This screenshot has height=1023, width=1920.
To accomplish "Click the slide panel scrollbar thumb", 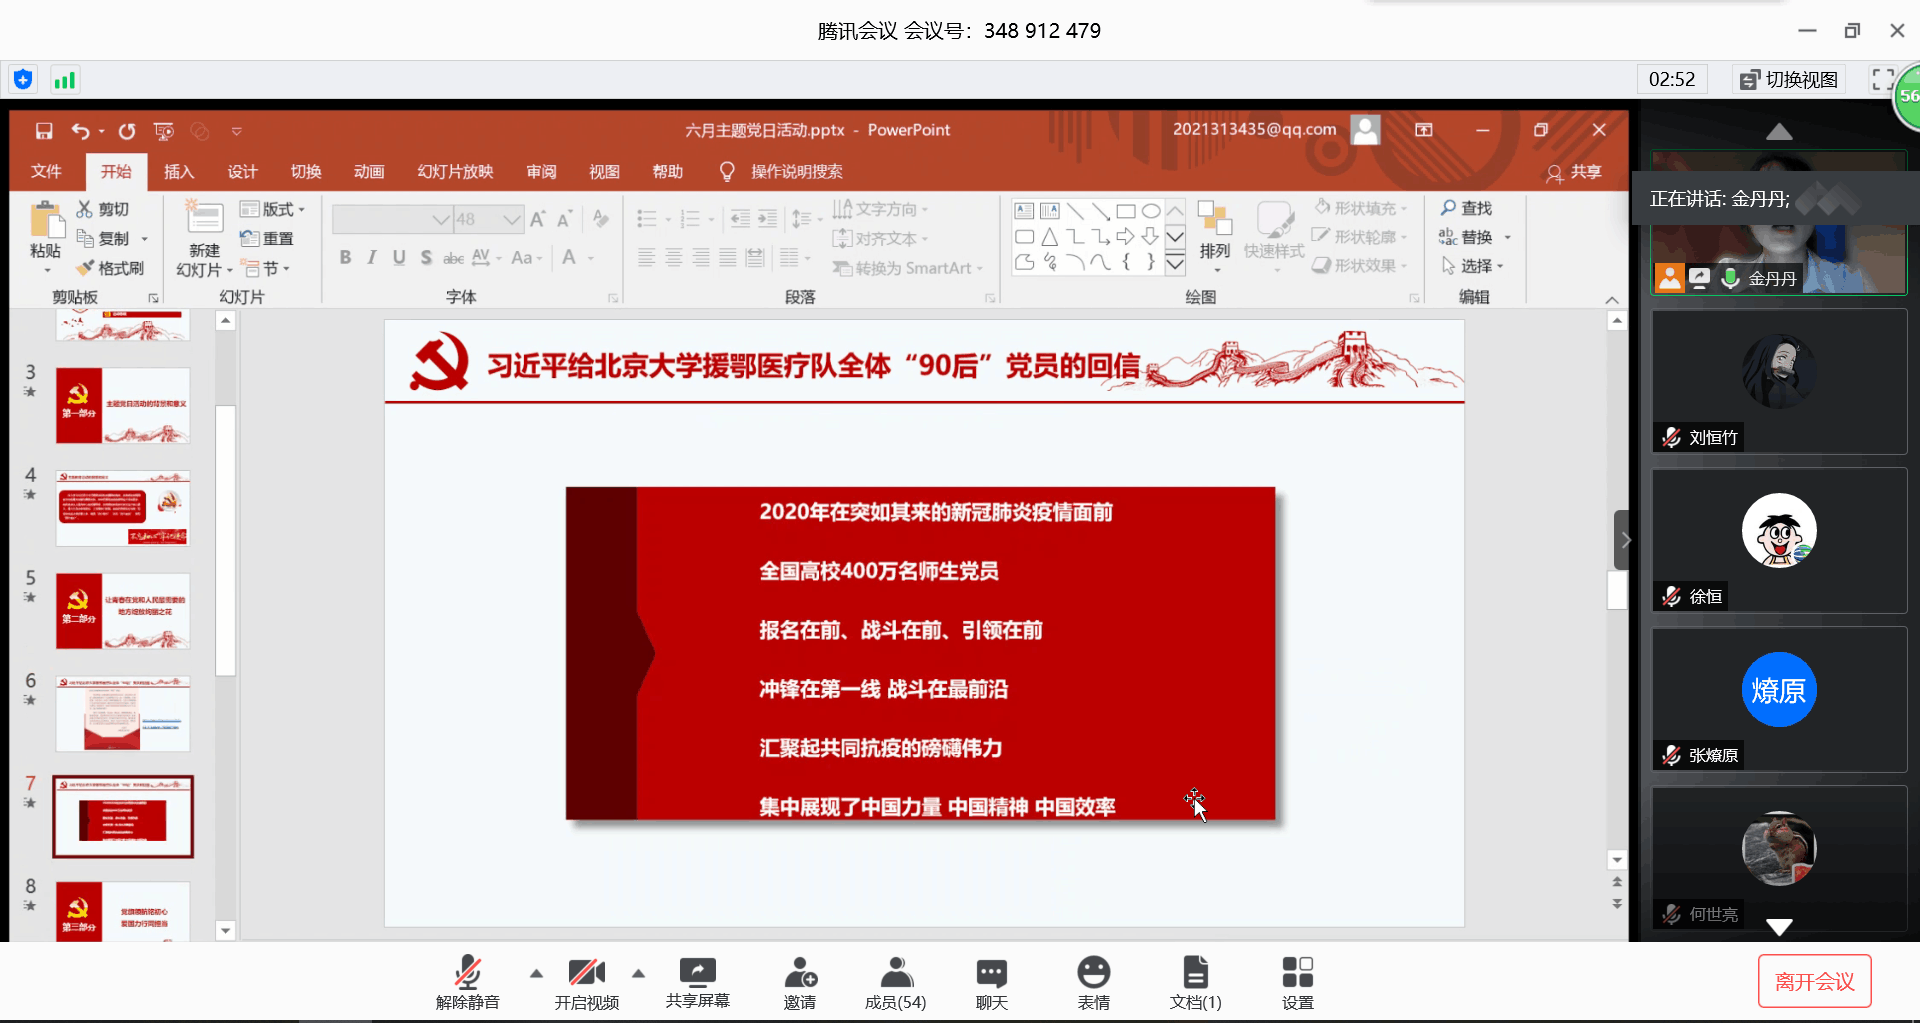I will click(226, 541).
